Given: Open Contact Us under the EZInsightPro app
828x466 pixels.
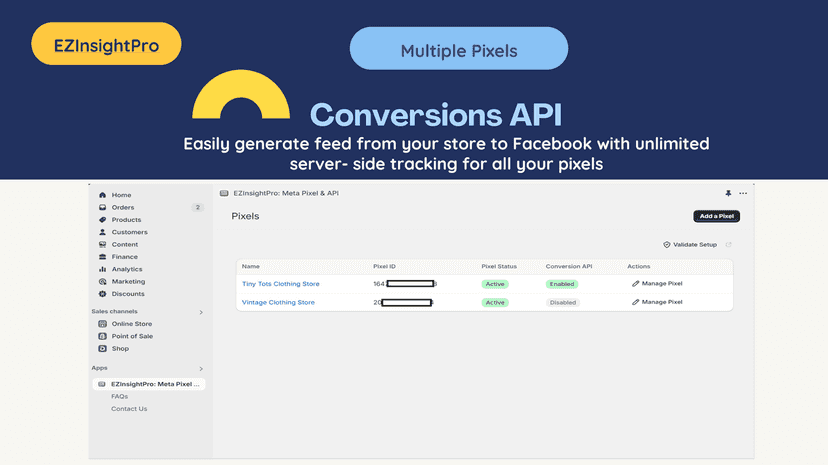Looking at the screenshot, I should pos(129,409).
